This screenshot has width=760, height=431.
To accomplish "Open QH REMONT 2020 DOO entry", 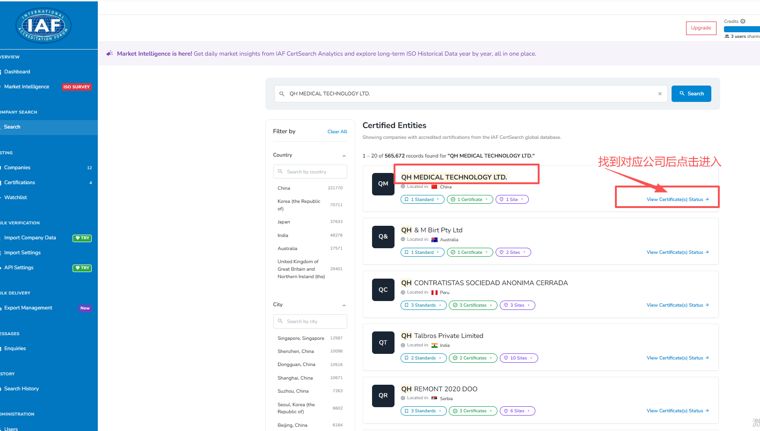I will point(439,389).
